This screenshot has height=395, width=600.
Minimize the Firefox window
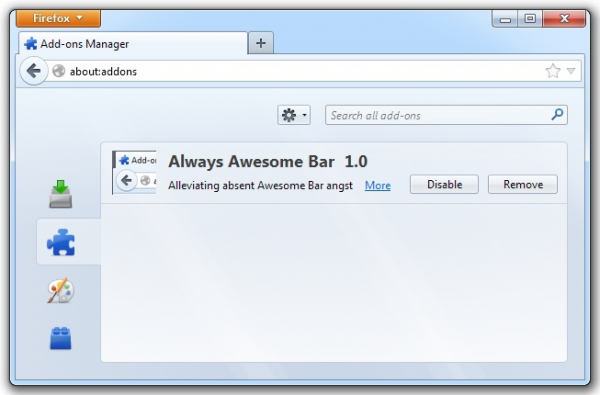[505, 18]
